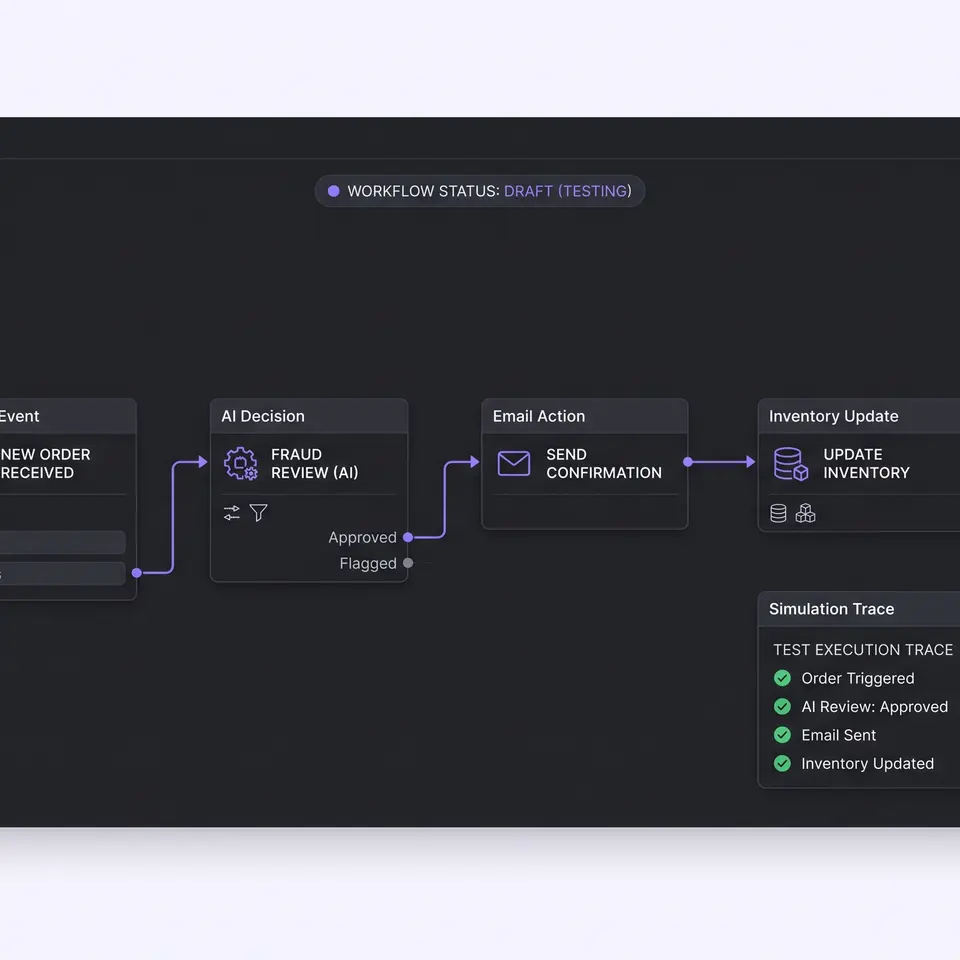Image resolution: width=960 pixels, height=960 pixels.
Task: Click the purple workflow status indicator dot
Action: point(334,191)
